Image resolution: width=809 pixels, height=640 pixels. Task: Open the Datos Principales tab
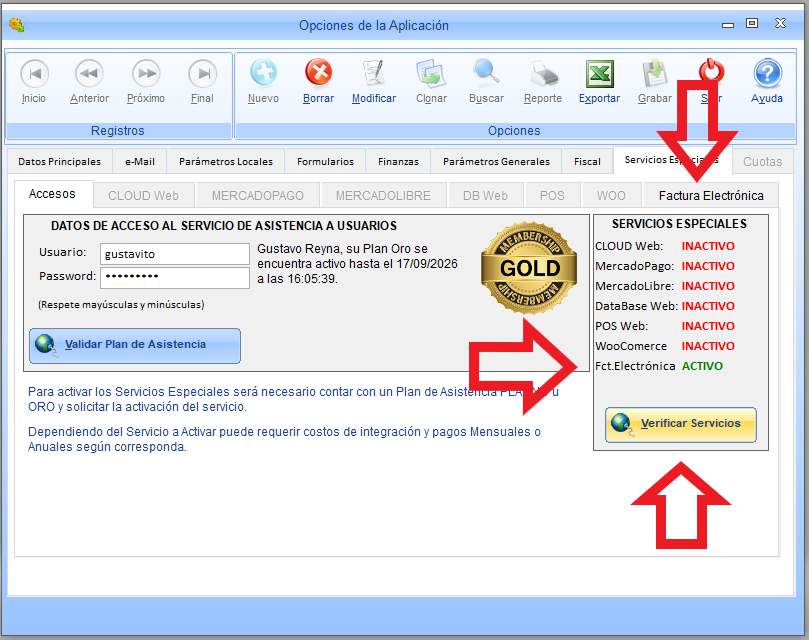pos(59,161)
